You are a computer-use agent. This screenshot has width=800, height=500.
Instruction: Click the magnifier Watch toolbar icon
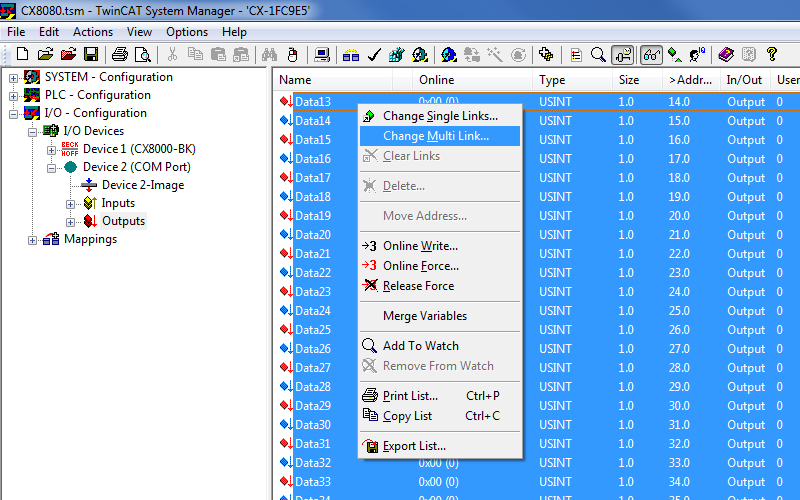point(598,54)
